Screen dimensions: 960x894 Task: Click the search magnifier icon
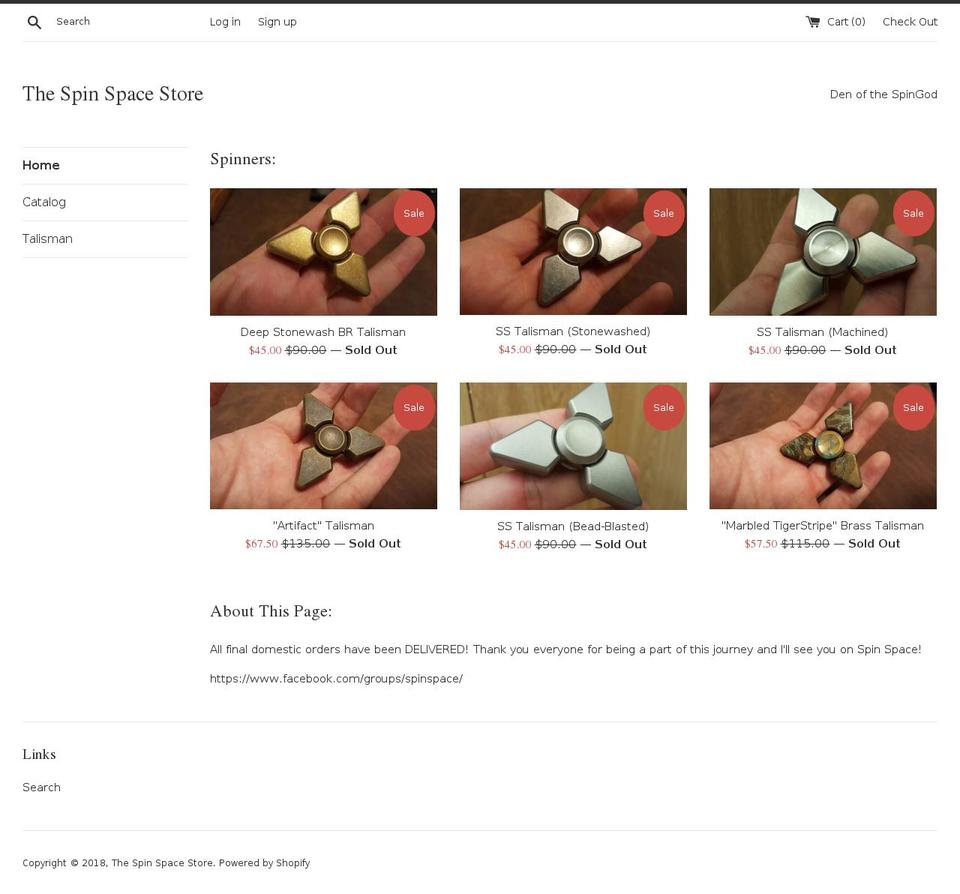click(x=34, y=22)
